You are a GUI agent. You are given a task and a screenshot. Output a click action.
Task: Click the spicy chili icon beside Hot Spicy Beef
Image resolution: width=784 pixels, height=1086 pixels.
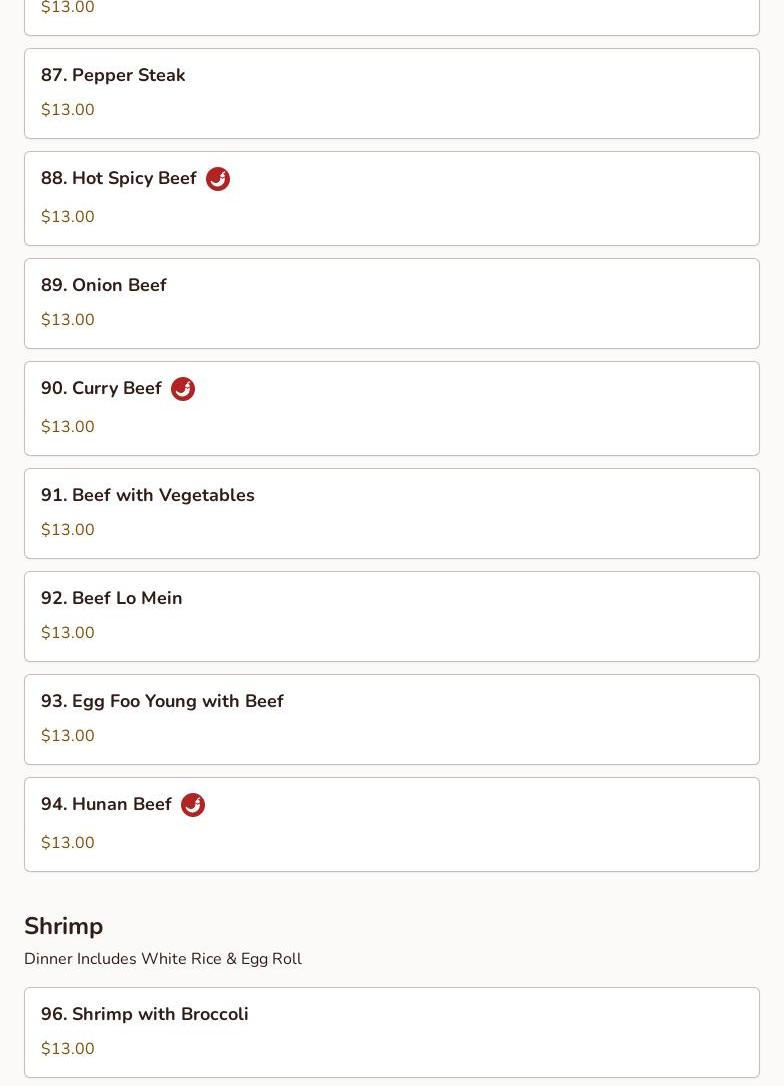pyautogui.click(x=217, y=179)
